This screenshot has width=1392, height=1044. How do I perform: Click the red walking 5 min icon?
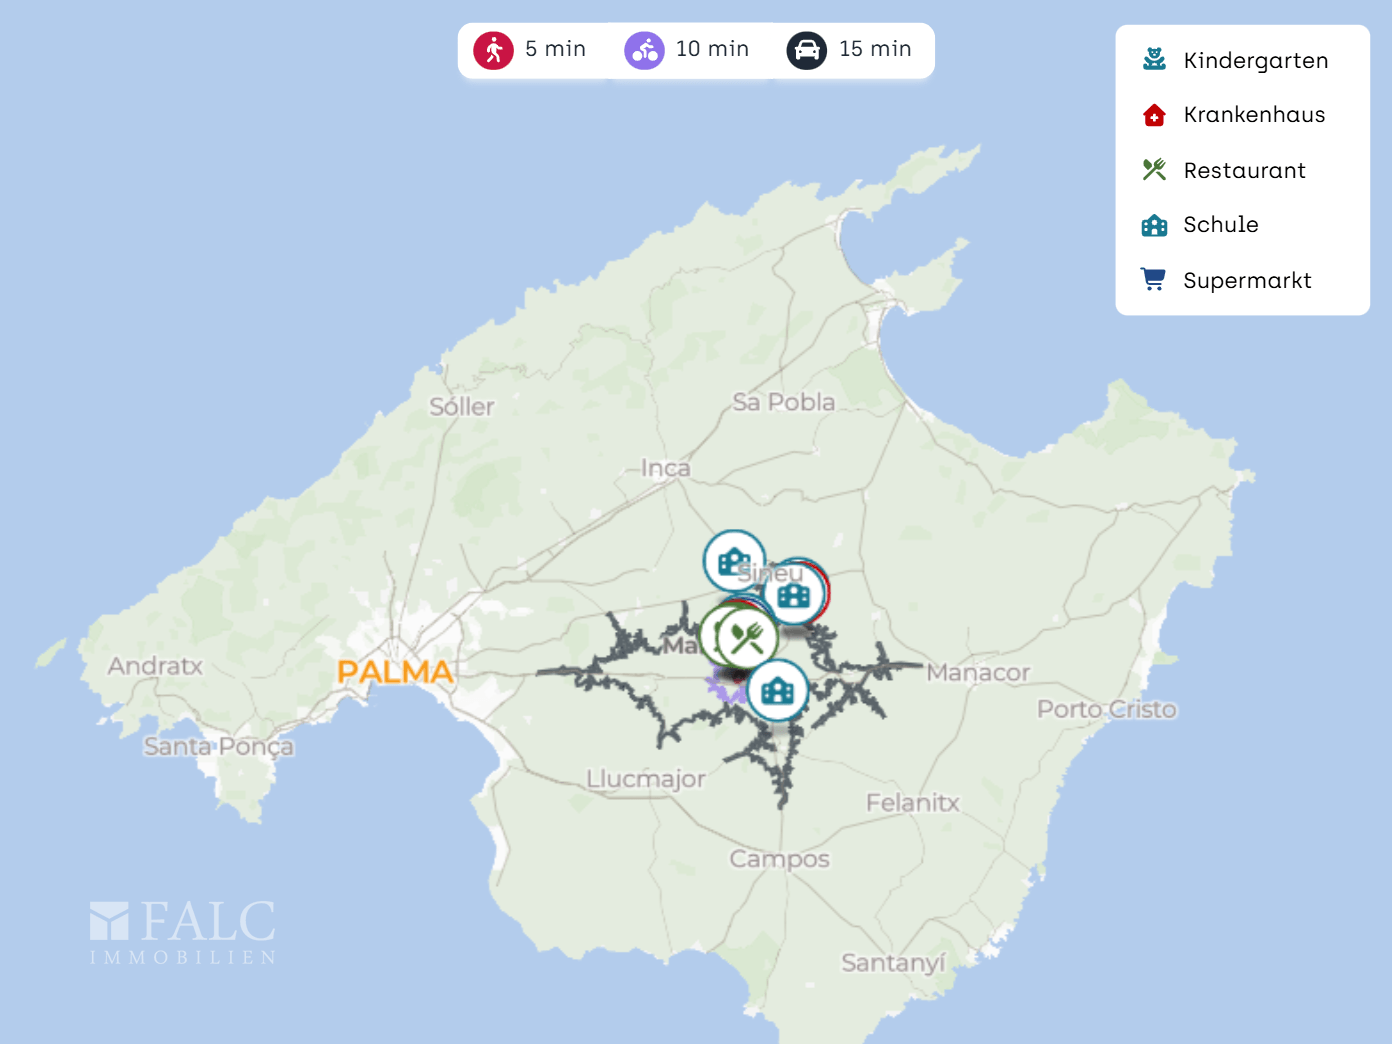(x=493, y=50)
